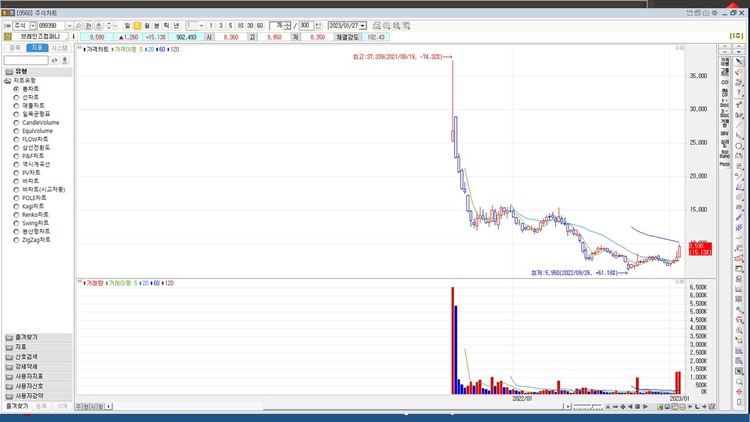Click the print chart icon in toolbar
Screen dimensions: 750x422
[376, 26]
